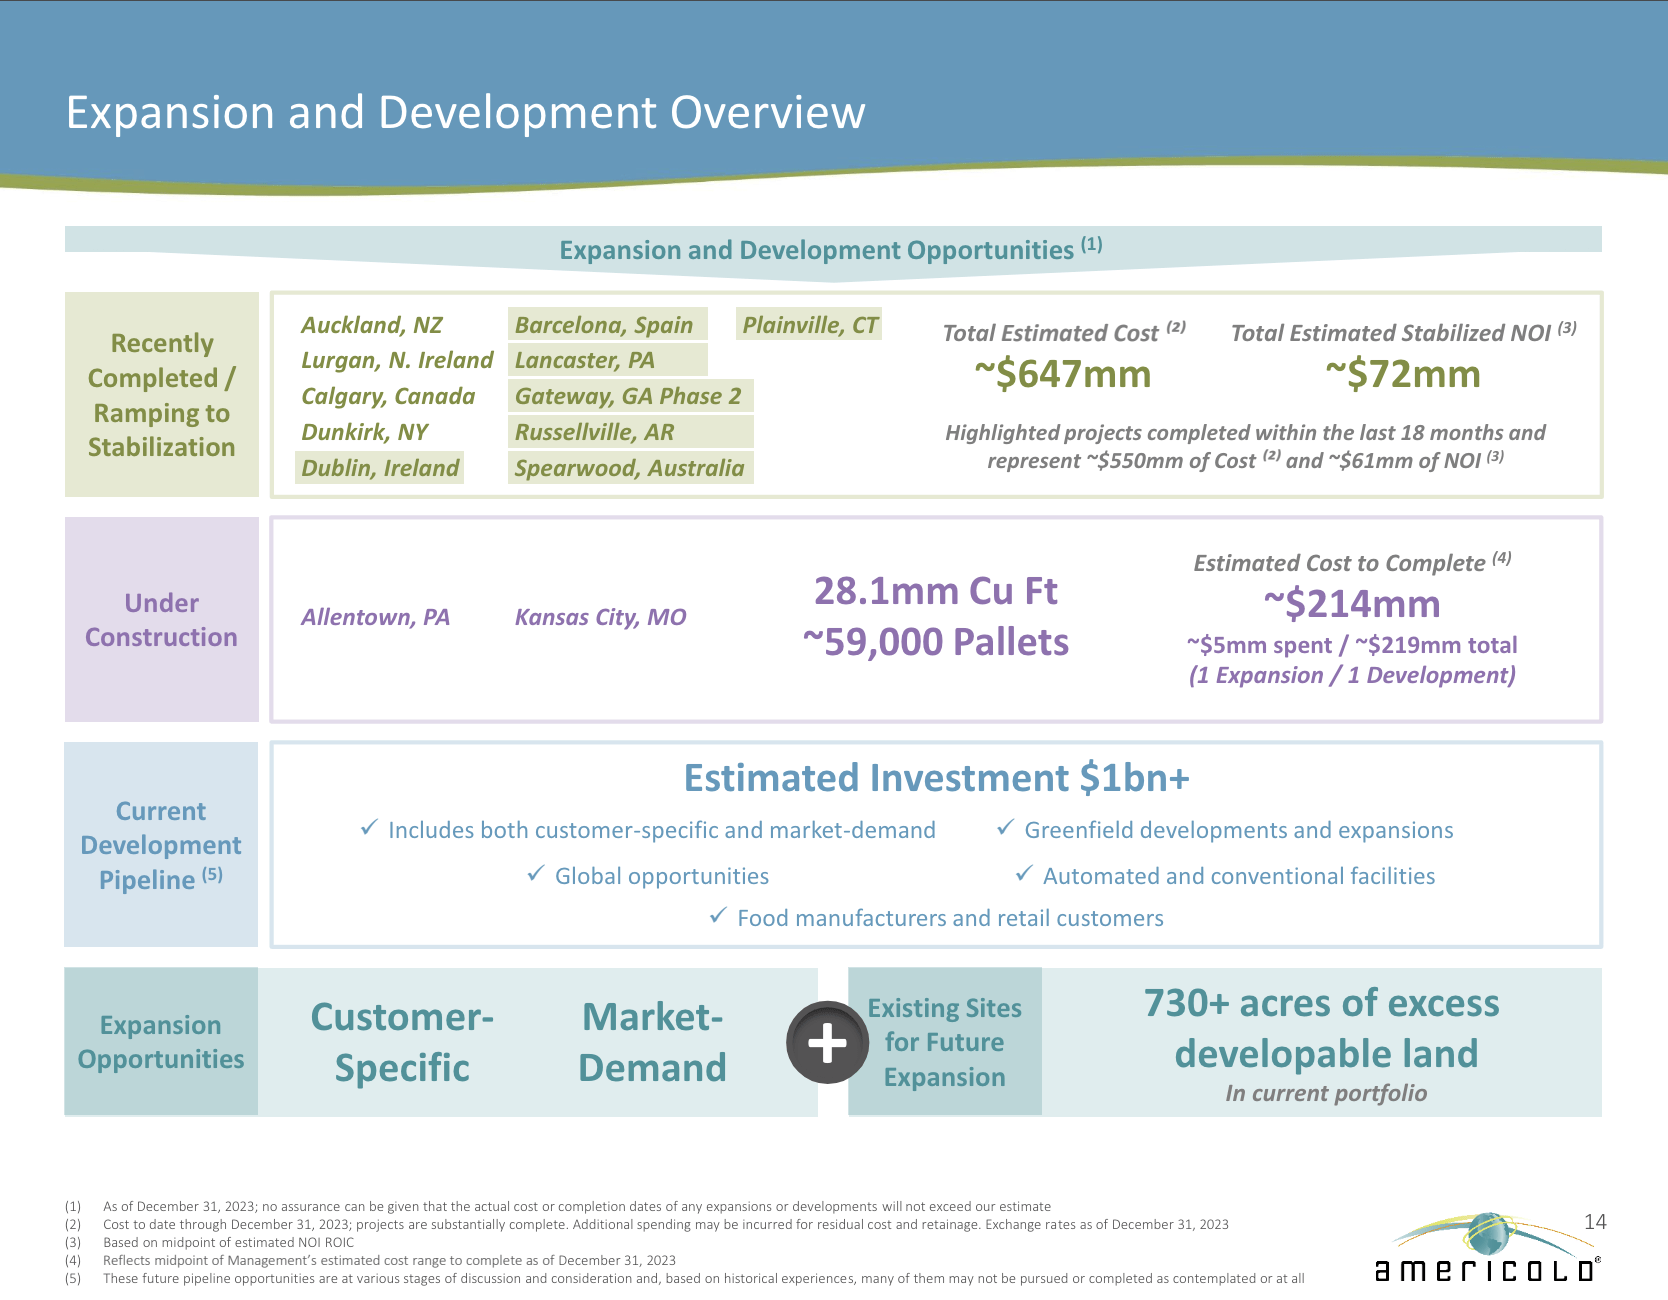This screenshot has width=1668, height=1300.
Task: Toggle the Plainville, CT highlighted entry
Action: tap(810, 324)
